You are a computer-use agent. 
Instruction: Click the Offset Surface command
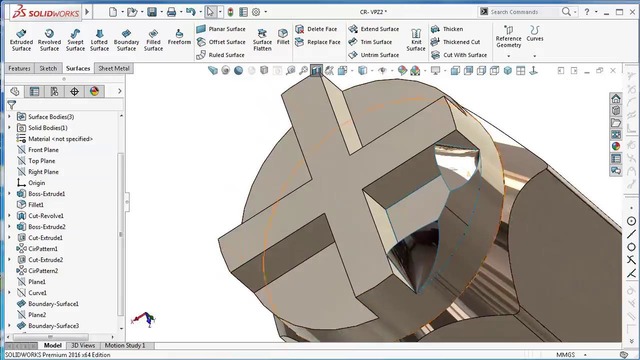point(221,42)
